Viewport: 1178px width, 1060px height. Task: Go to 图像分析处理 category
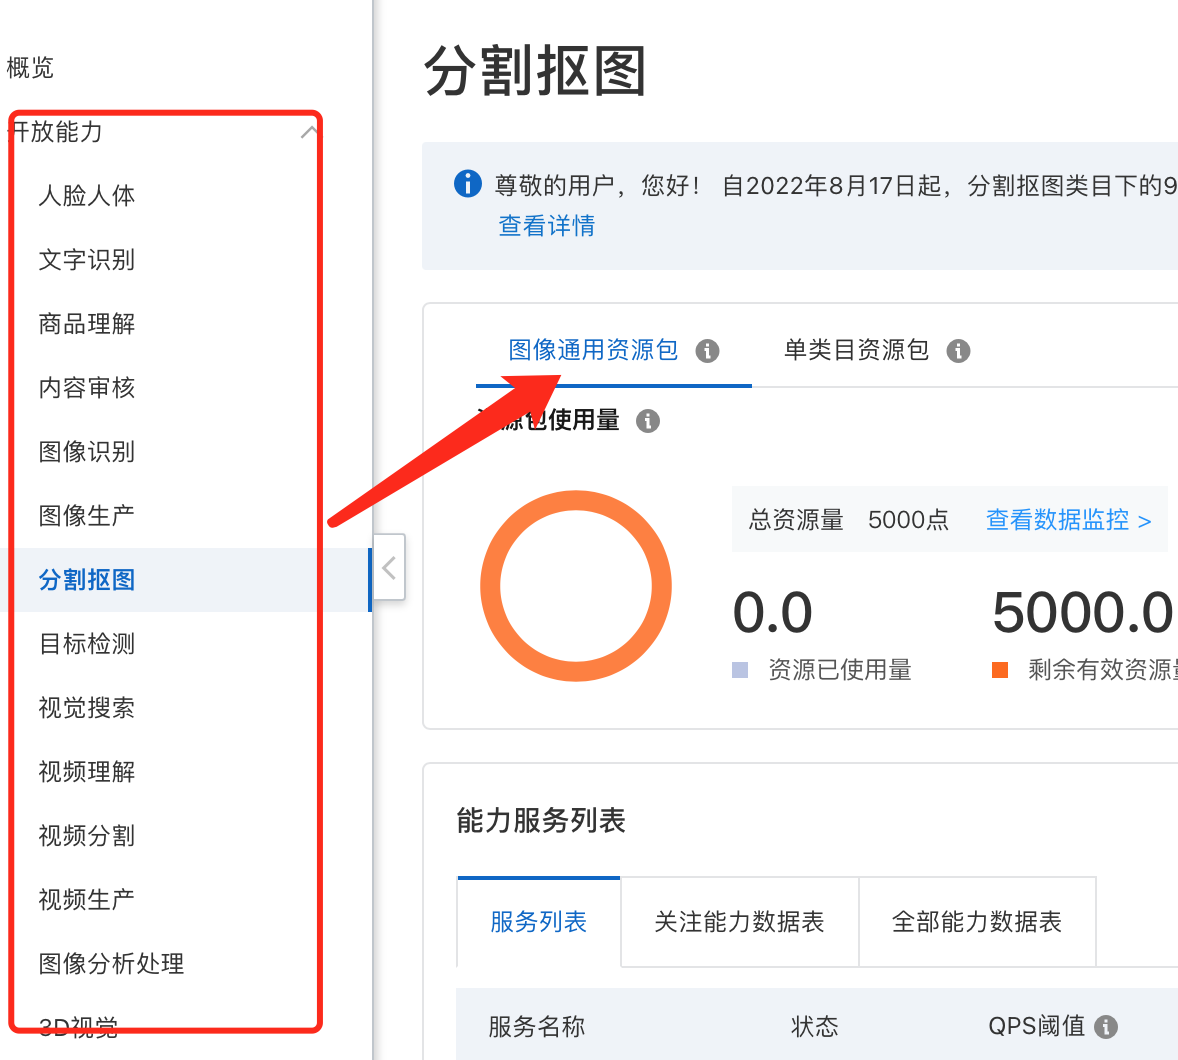(111, 964)
